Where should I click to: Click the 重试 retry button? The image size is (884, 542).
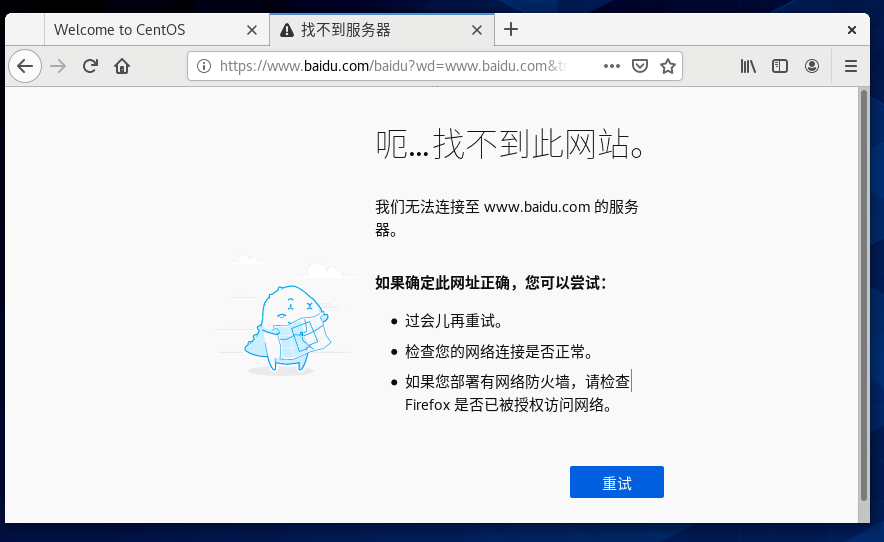[617, 482]
